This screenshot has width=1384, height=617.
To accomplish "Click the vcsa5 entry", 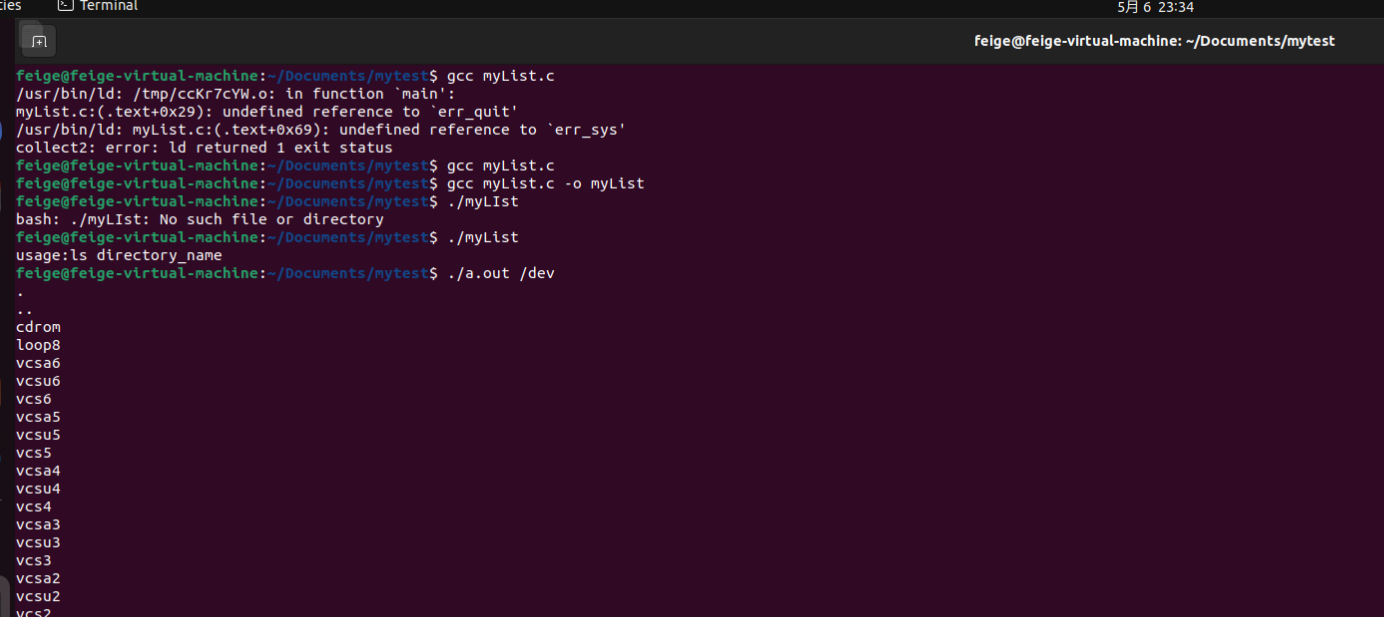I will (38, 418).
